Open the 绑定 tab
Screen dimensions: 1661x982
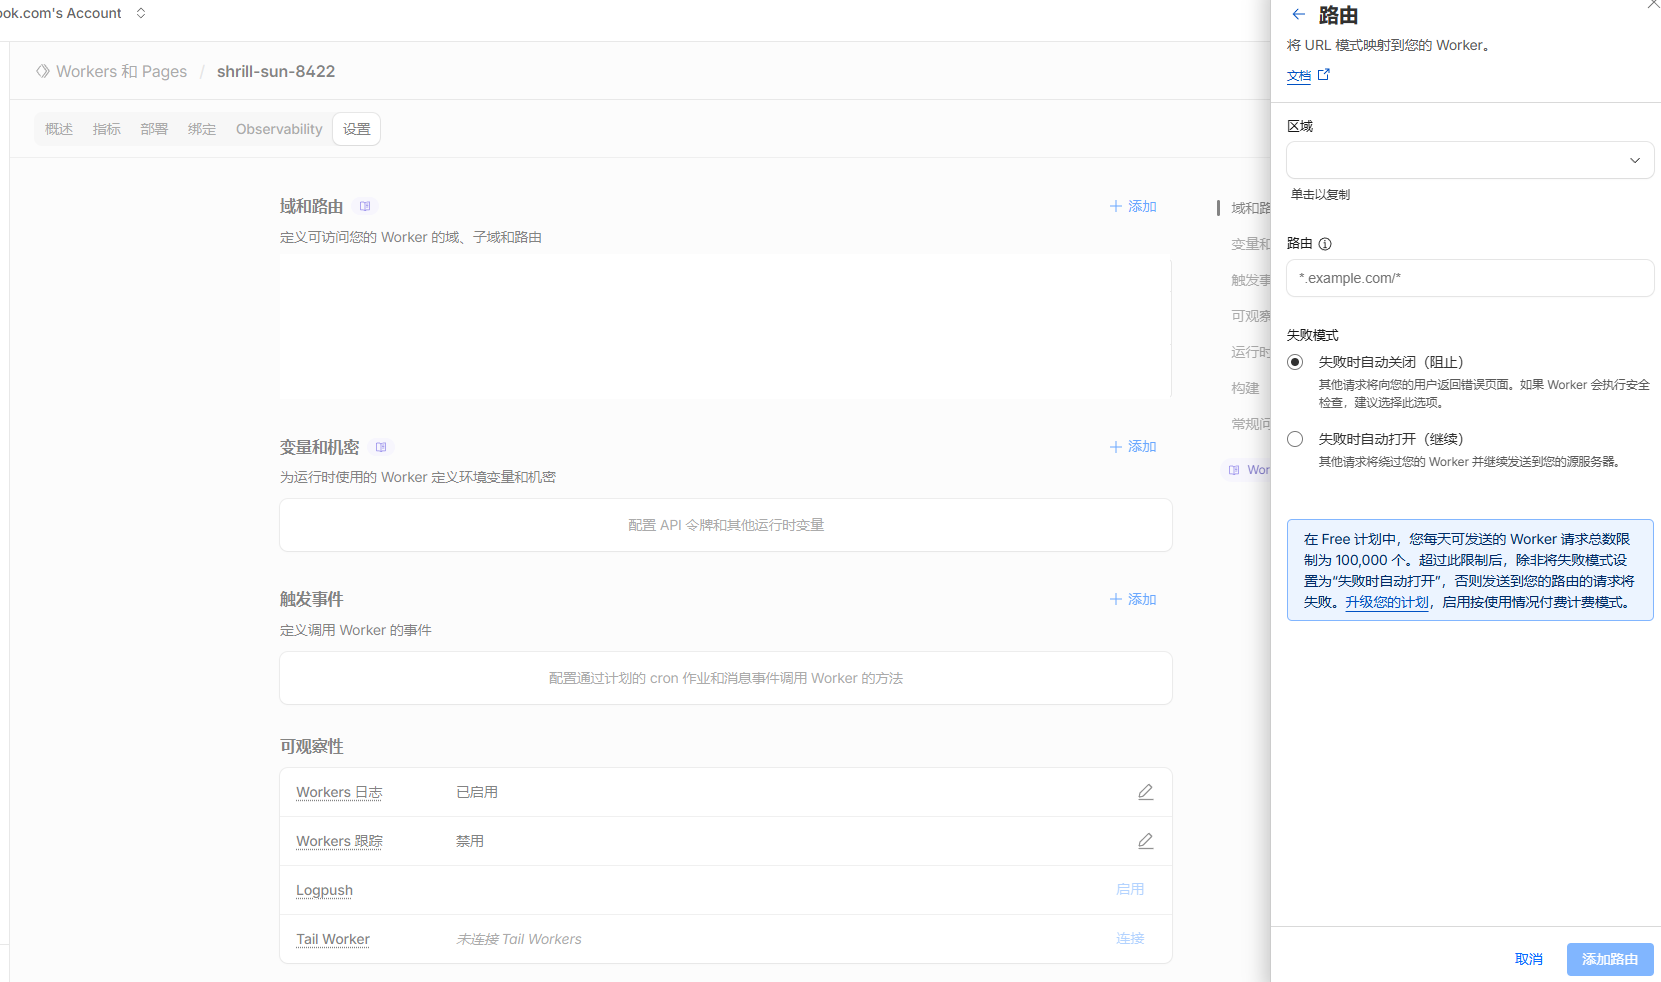point(202,130)
